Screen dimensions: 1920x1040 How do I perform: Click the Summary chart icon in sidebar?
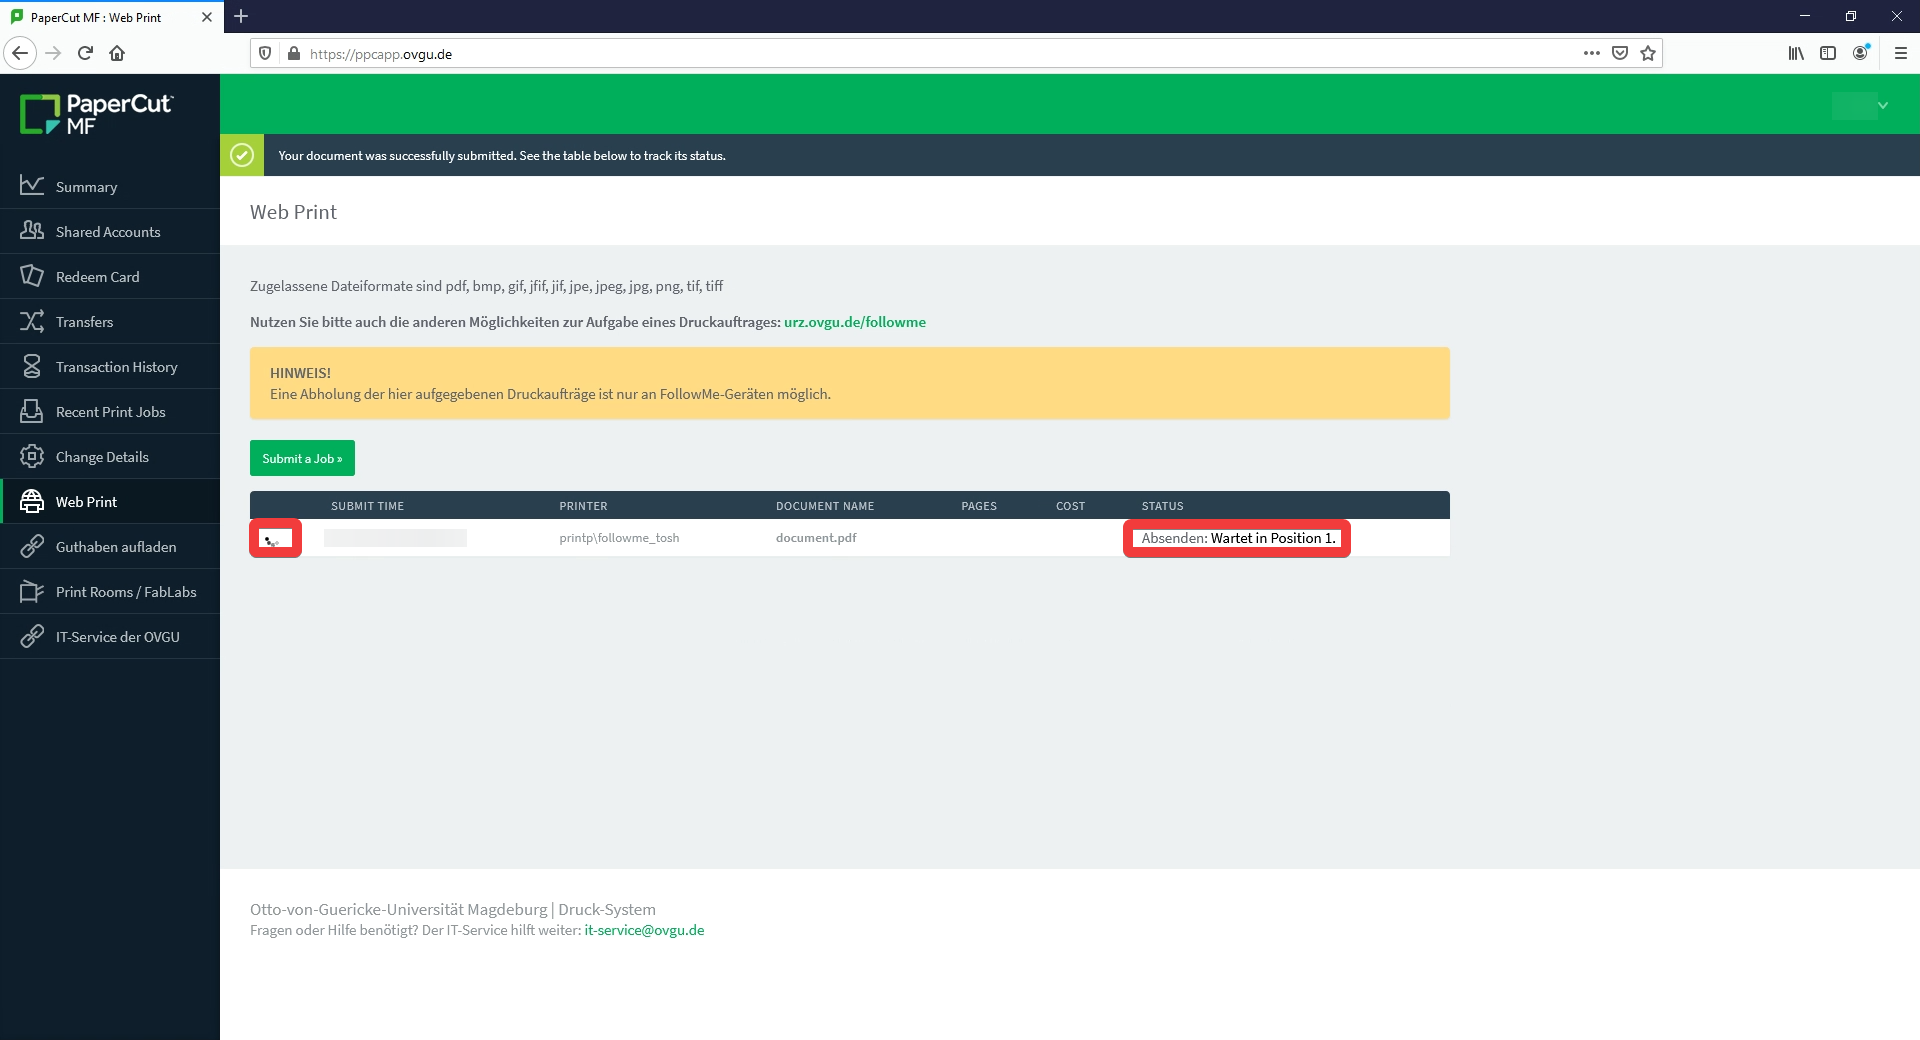pos(32,186)
